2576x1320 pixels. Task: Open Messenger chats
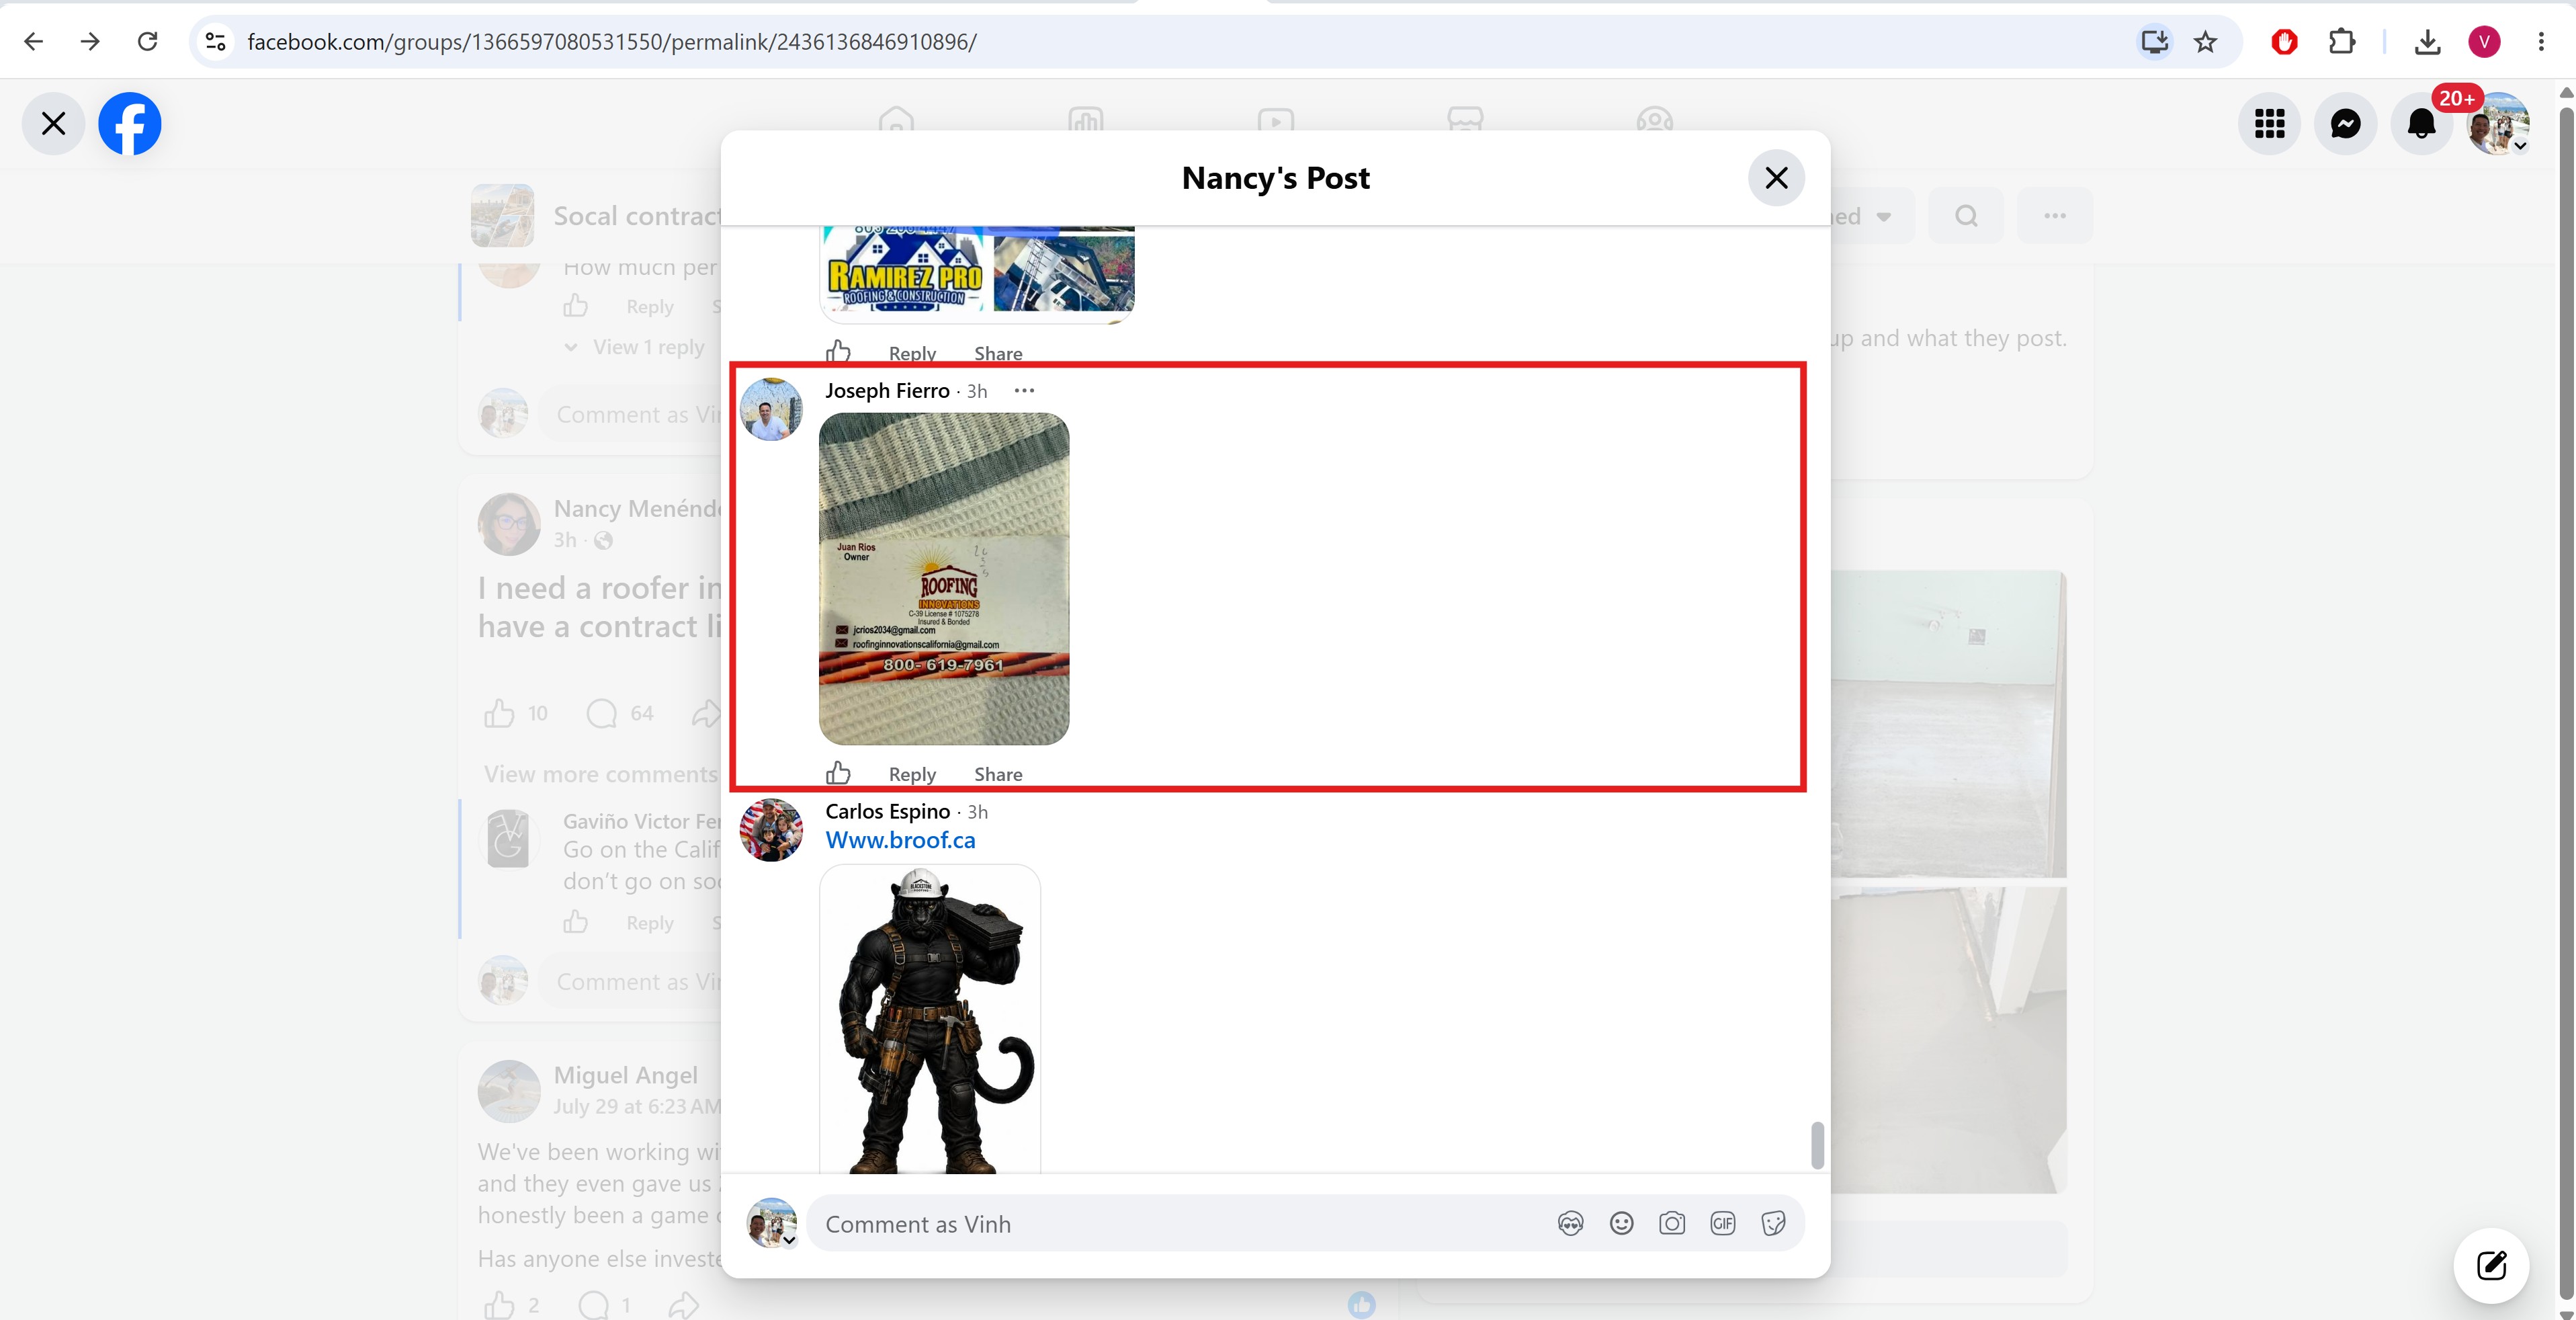click(2345, 124)
